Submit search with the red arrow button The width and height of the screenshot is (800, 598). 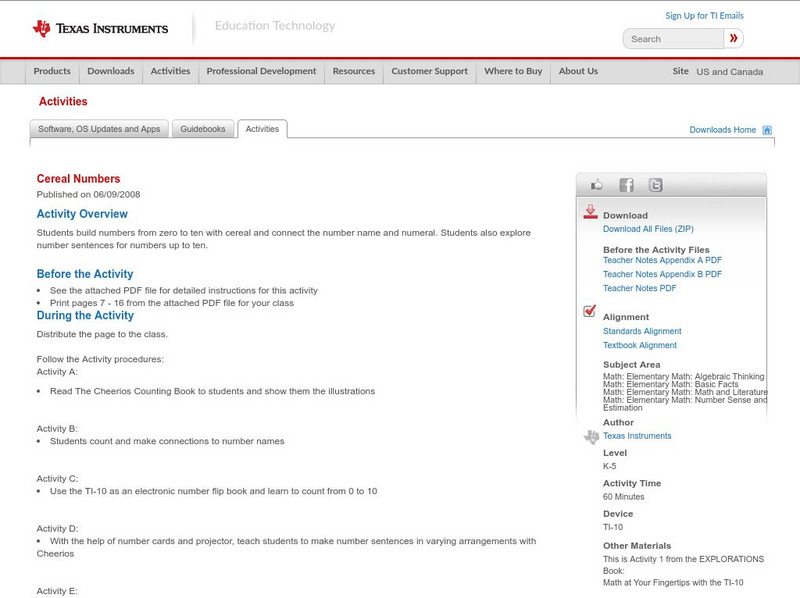(734, 38)
